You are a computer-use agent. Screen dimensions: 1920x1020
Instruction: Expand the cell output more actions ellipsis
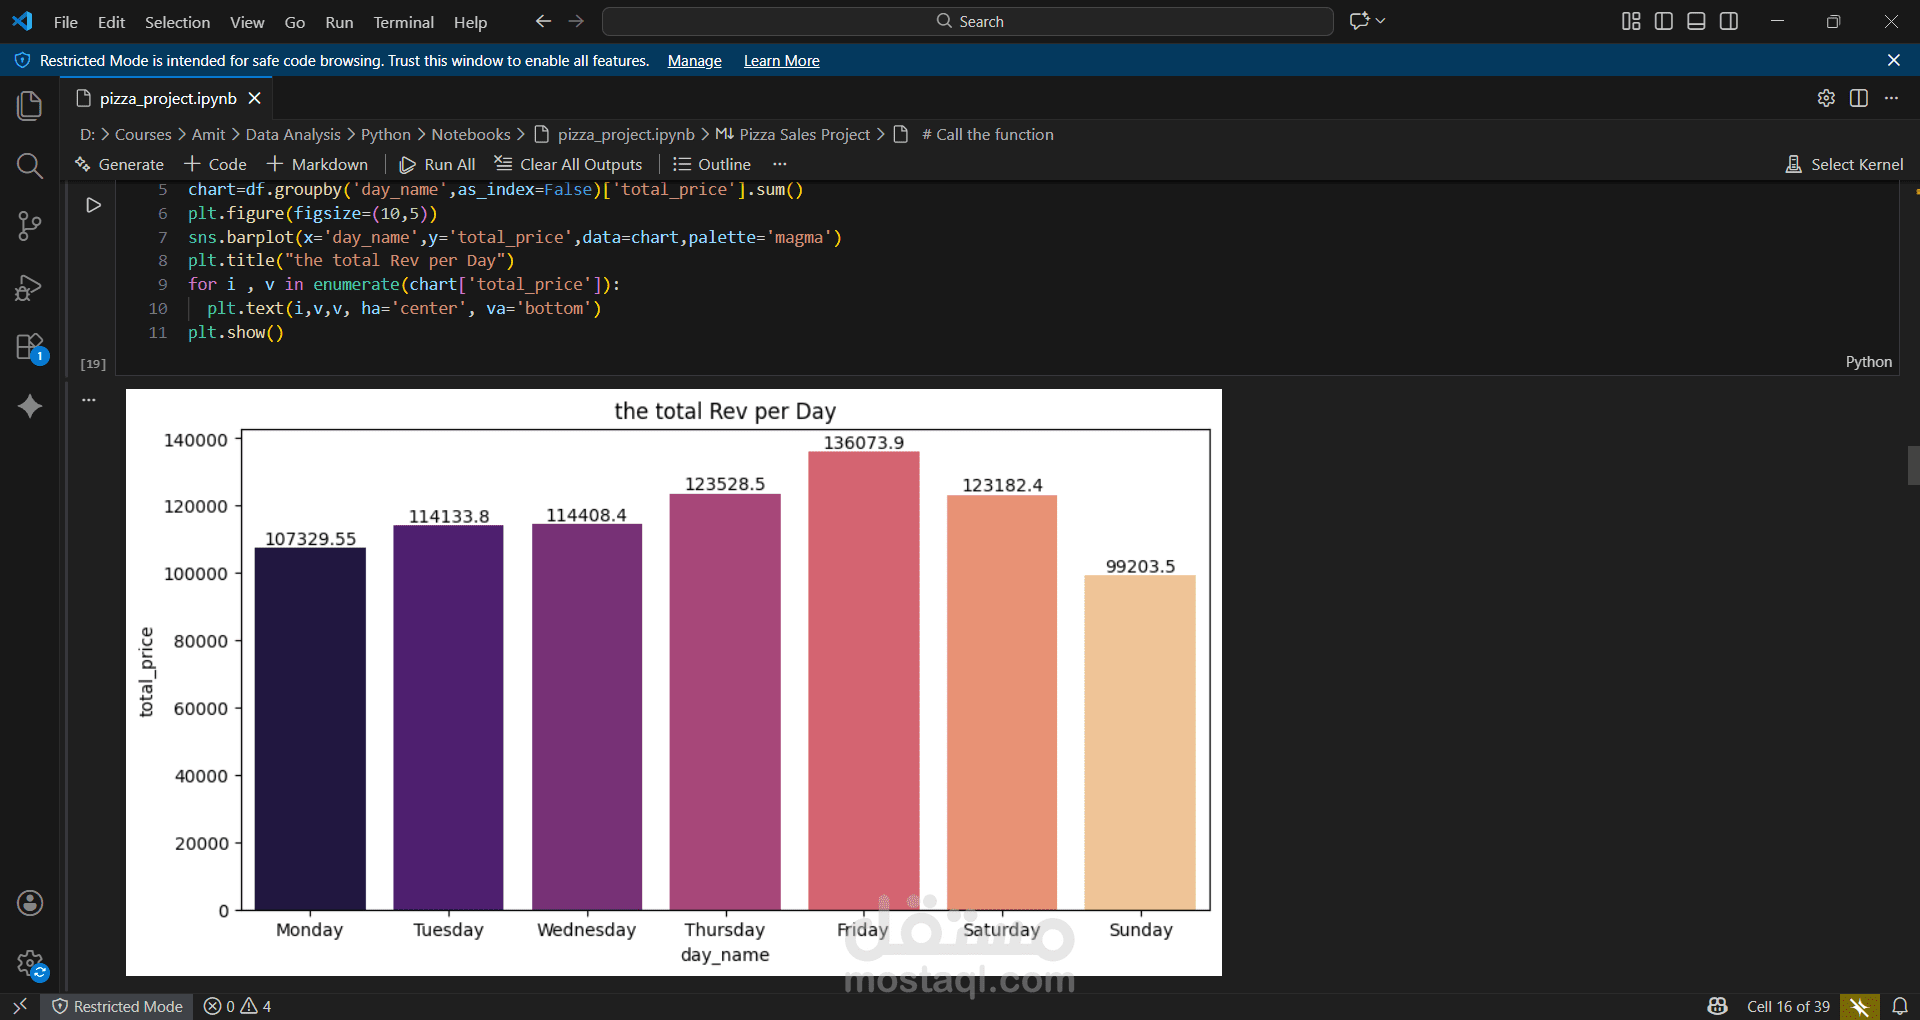89,400
